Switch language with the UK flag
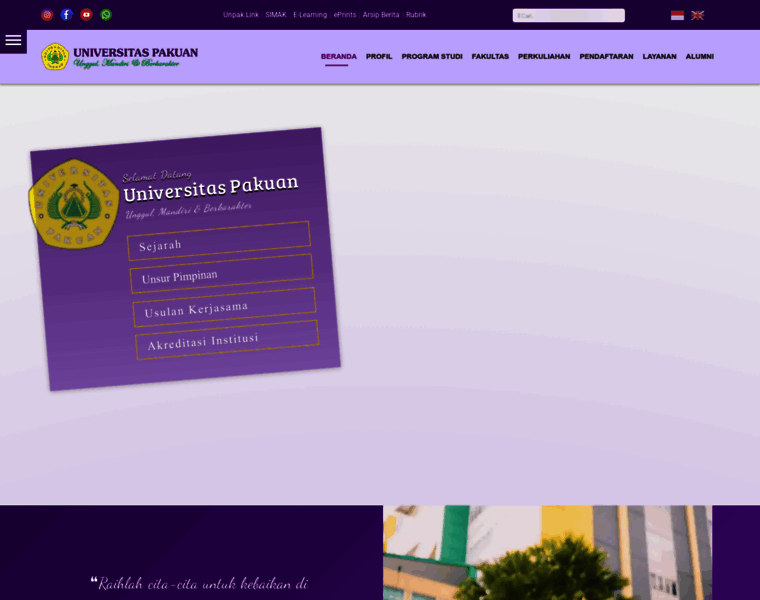Viewport: 760px width, 600px height. [697, 16]
